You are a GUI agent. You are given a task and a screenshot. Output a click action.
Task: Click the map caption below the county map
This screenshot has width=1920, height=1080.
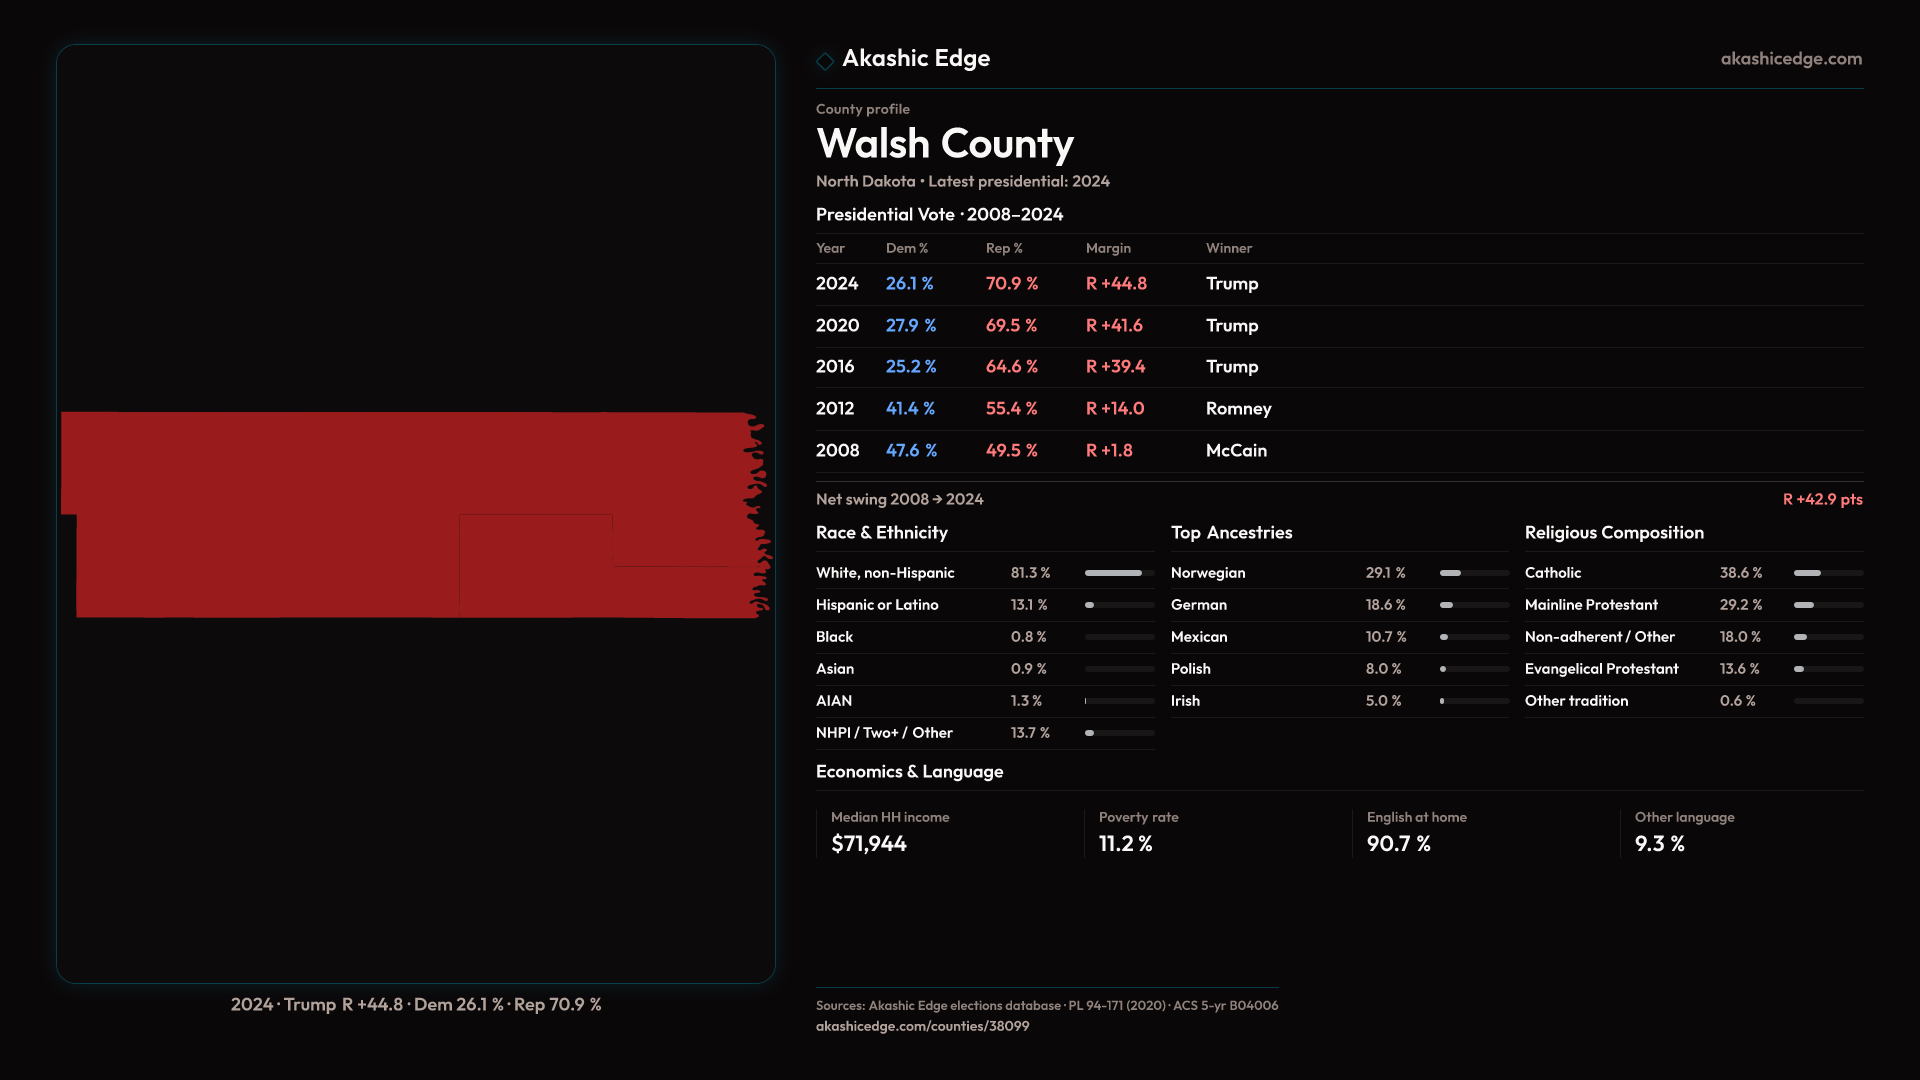(416, 1005)
